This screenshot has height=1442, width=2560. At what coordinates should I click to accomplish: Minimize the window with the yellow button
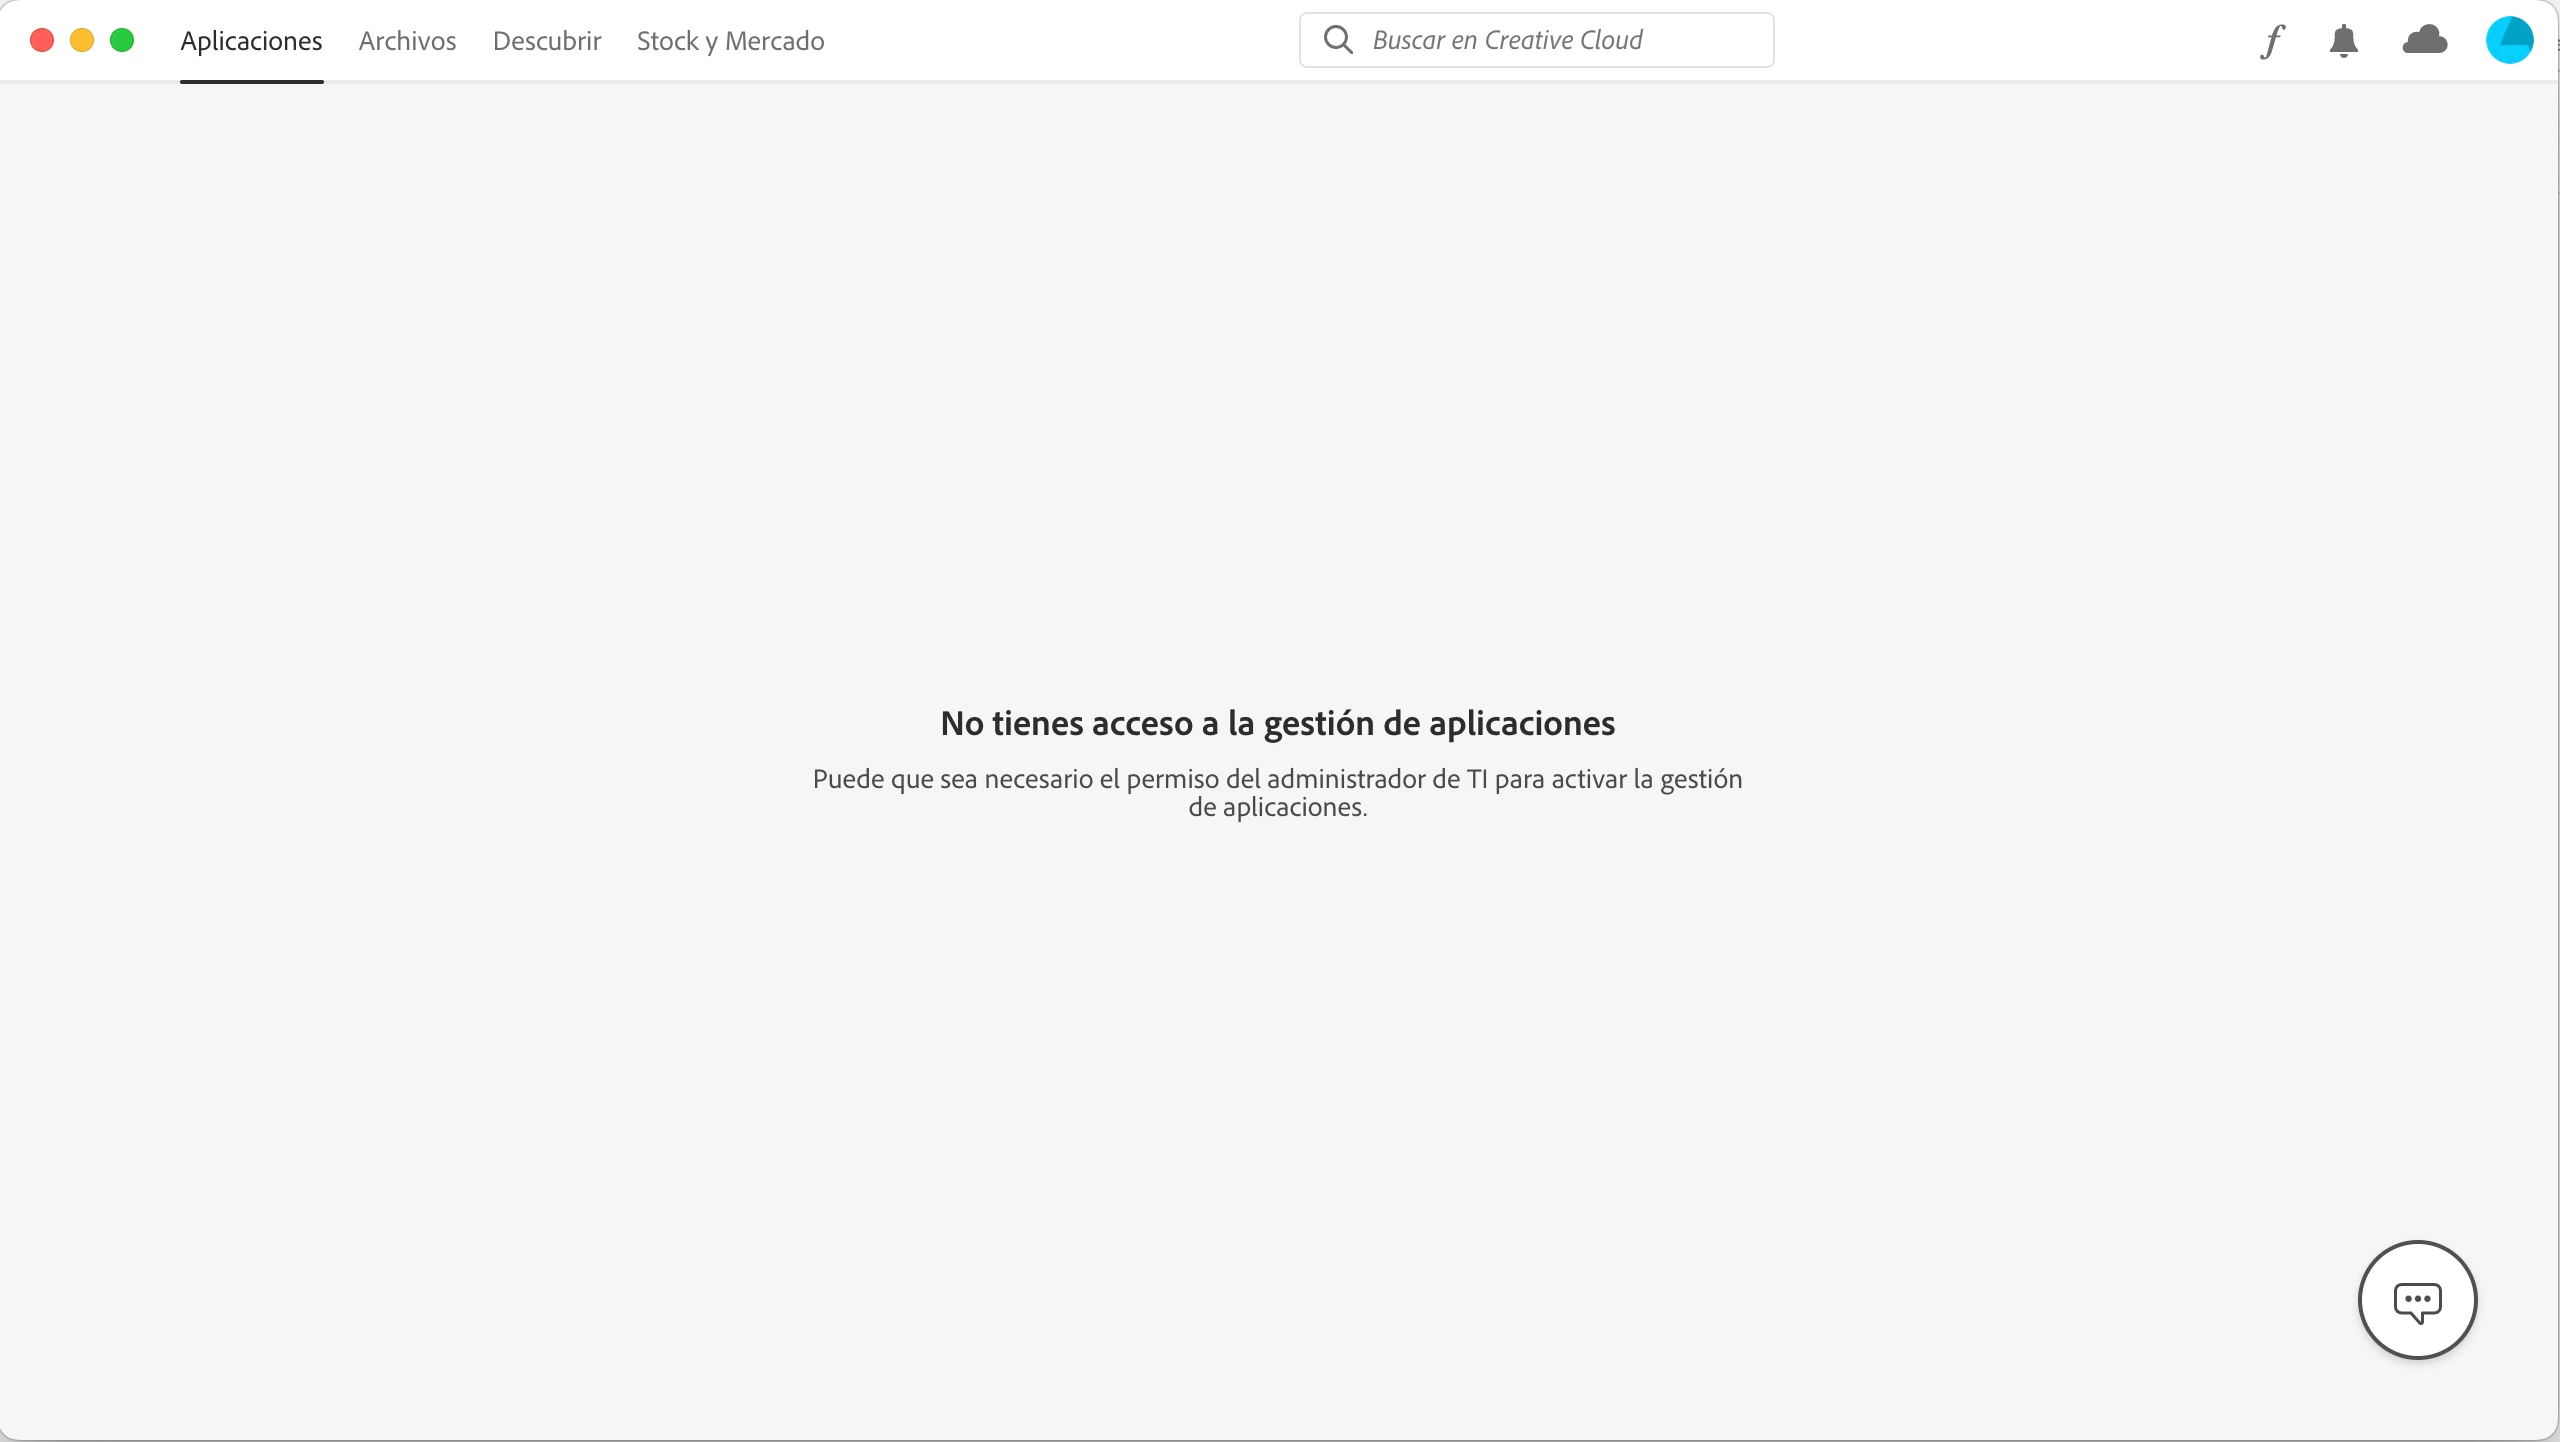tap(82, 40)
